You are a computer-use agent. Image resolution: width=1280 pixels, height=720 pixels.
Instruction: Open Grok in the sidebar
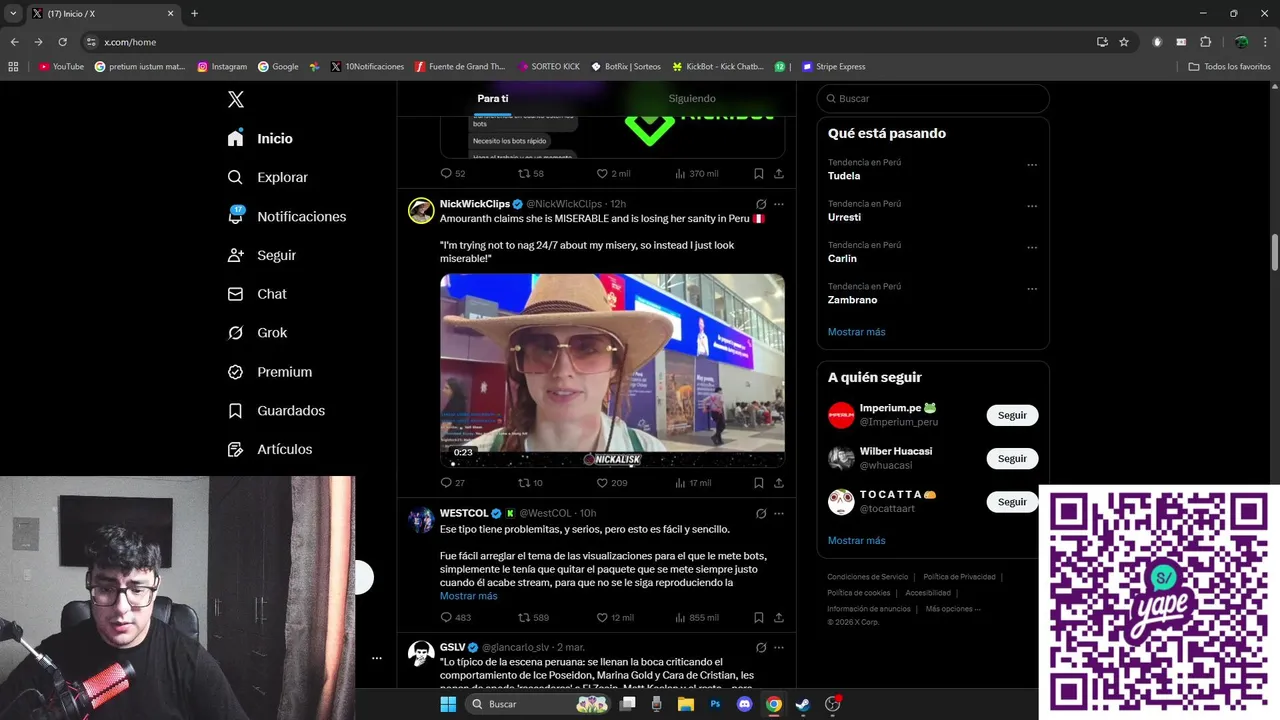coord(257,333)
